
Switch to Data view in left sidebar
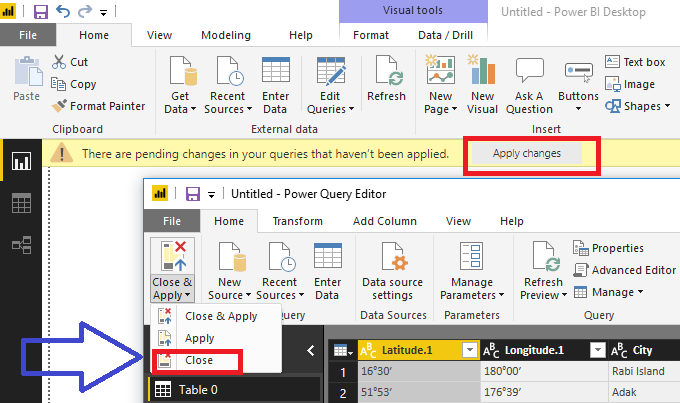click(x=21, y=203)
